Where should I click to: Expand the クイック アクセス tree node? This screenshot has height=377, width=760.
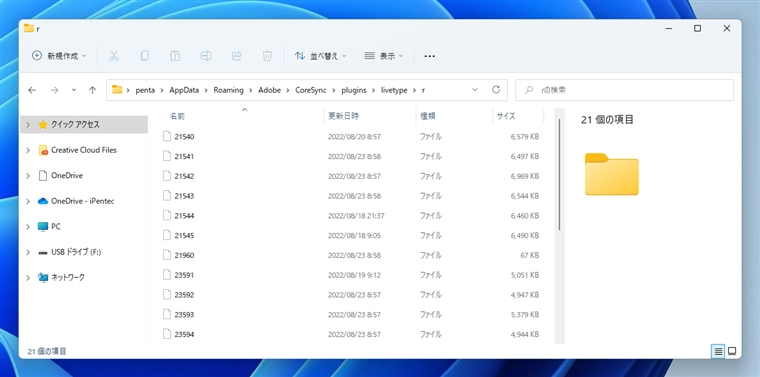click(x=28, y=125)
